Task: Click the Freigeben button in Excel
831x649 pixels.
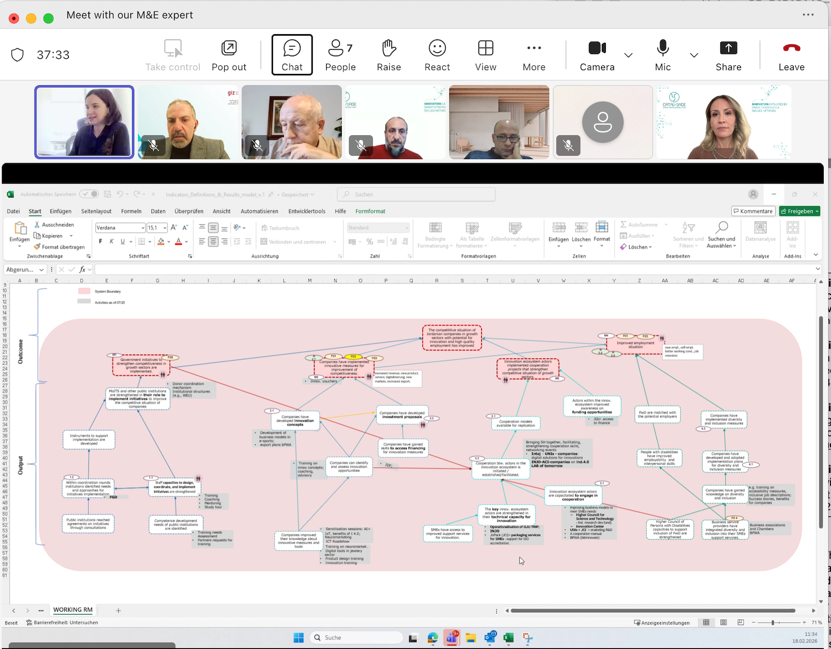Action: point(799,211)
